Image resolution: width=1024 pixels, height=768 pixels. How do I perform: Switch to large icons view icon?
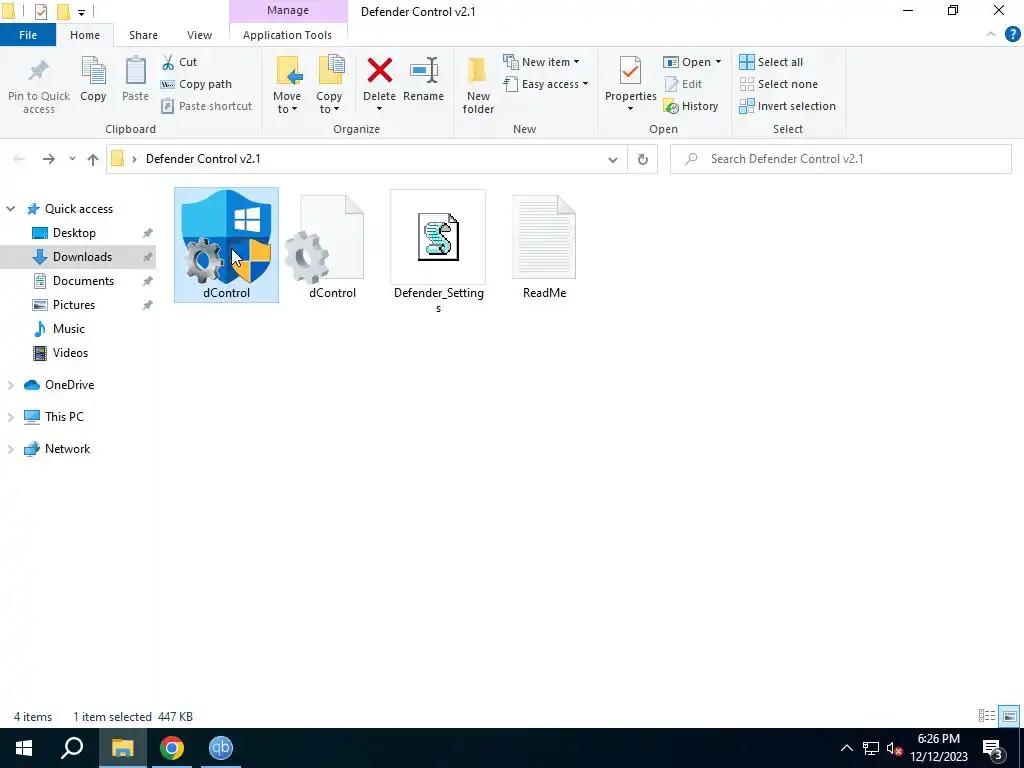[1010, 716]
